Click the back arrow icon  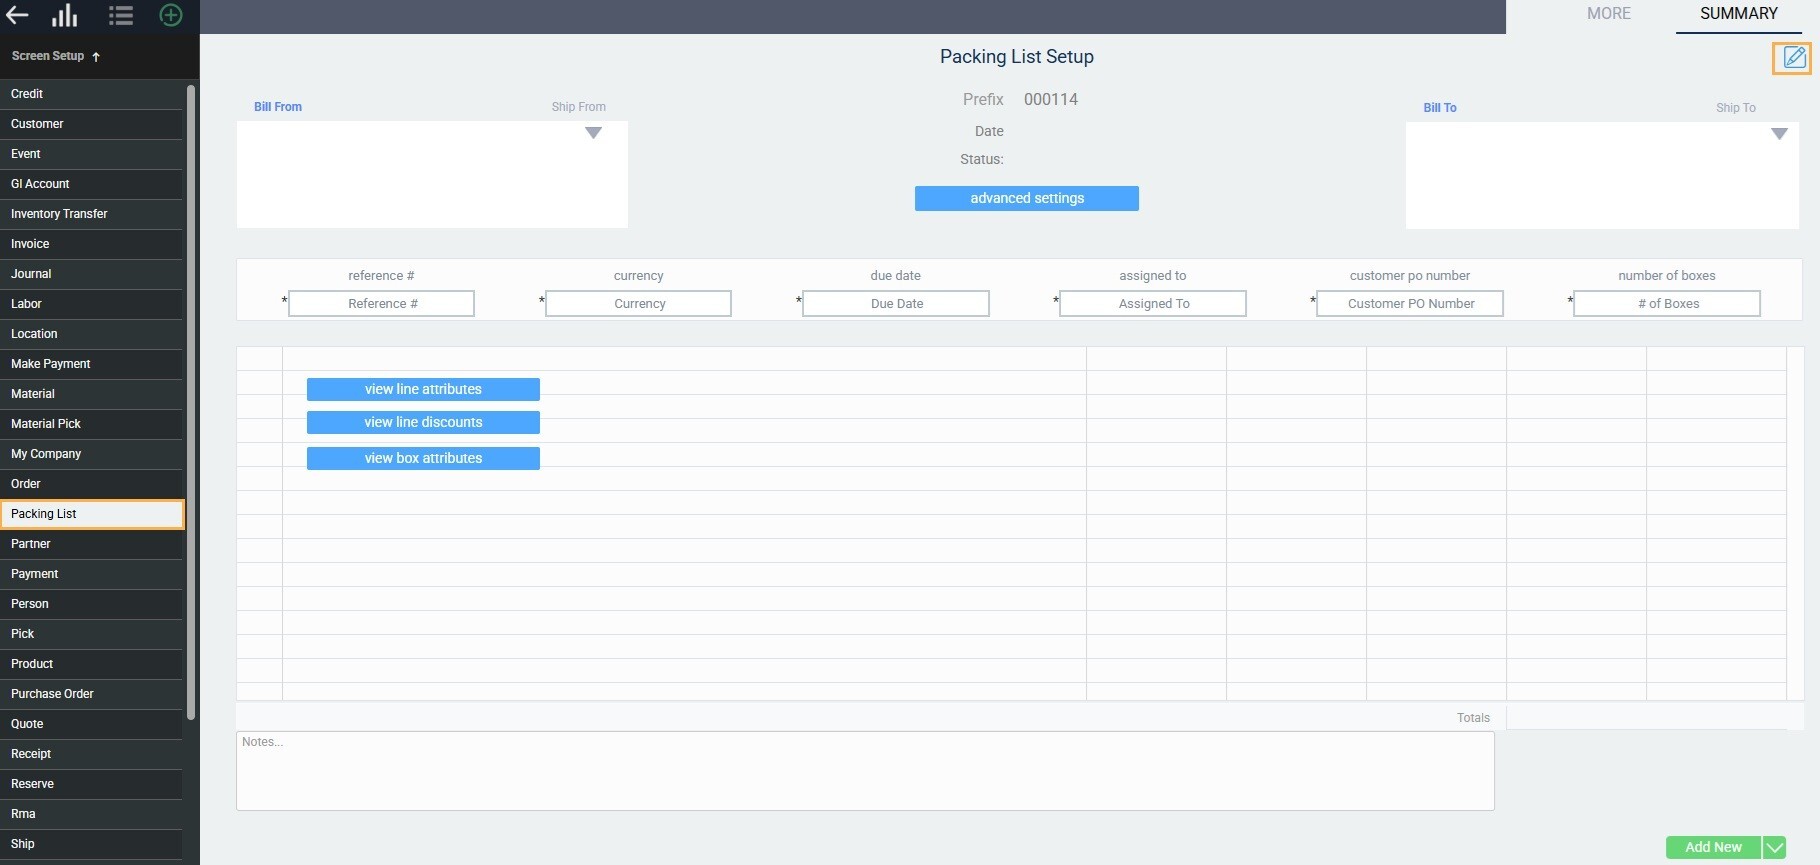18,15
